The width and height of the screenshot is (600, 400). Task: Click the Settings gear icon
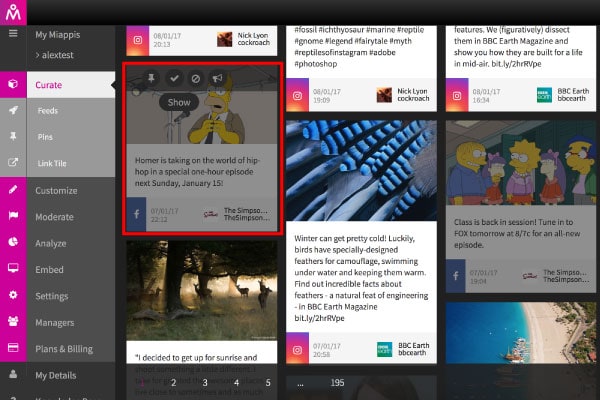point(13,295)
